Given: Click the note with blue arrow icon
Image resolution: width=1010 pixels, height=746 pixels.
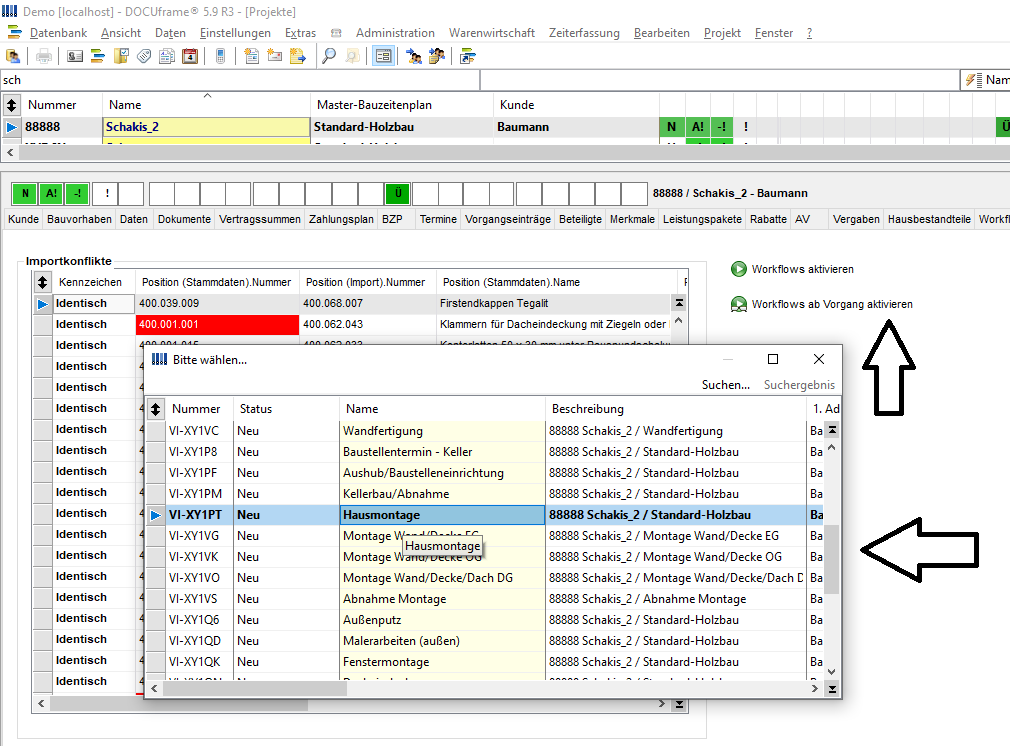Looking at the screenshot, I should (x=298, y=57).
